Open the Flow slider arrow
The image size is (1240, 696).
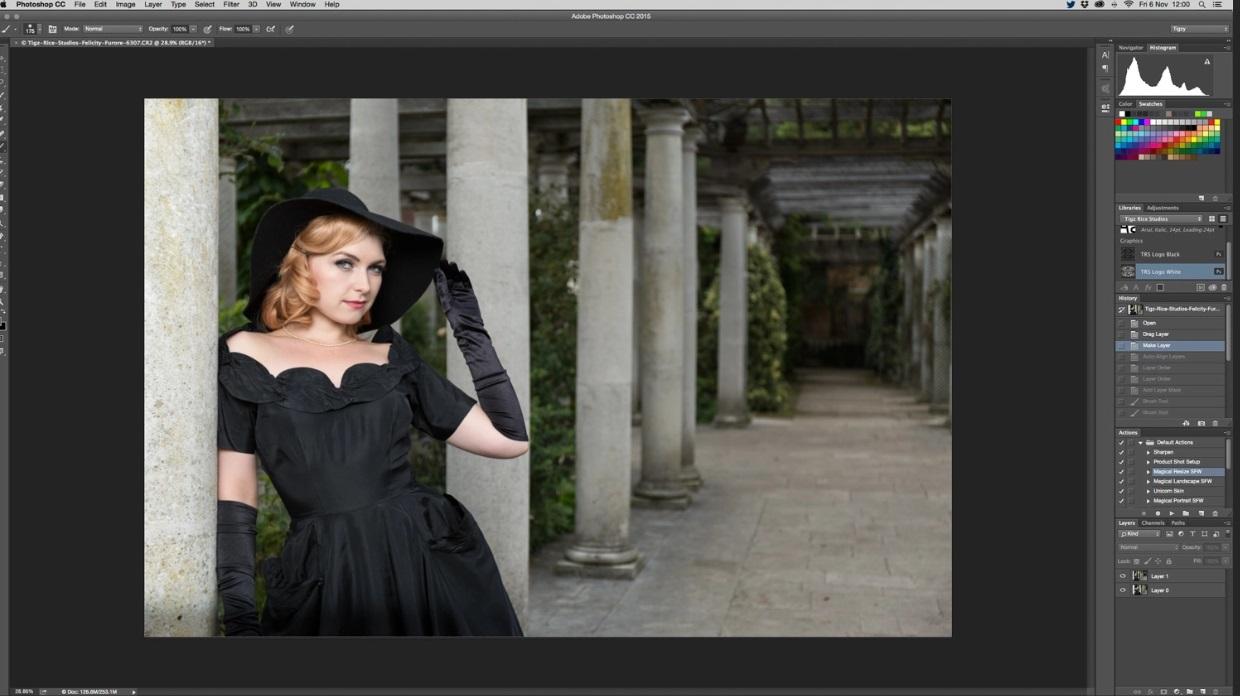(256, 29)
